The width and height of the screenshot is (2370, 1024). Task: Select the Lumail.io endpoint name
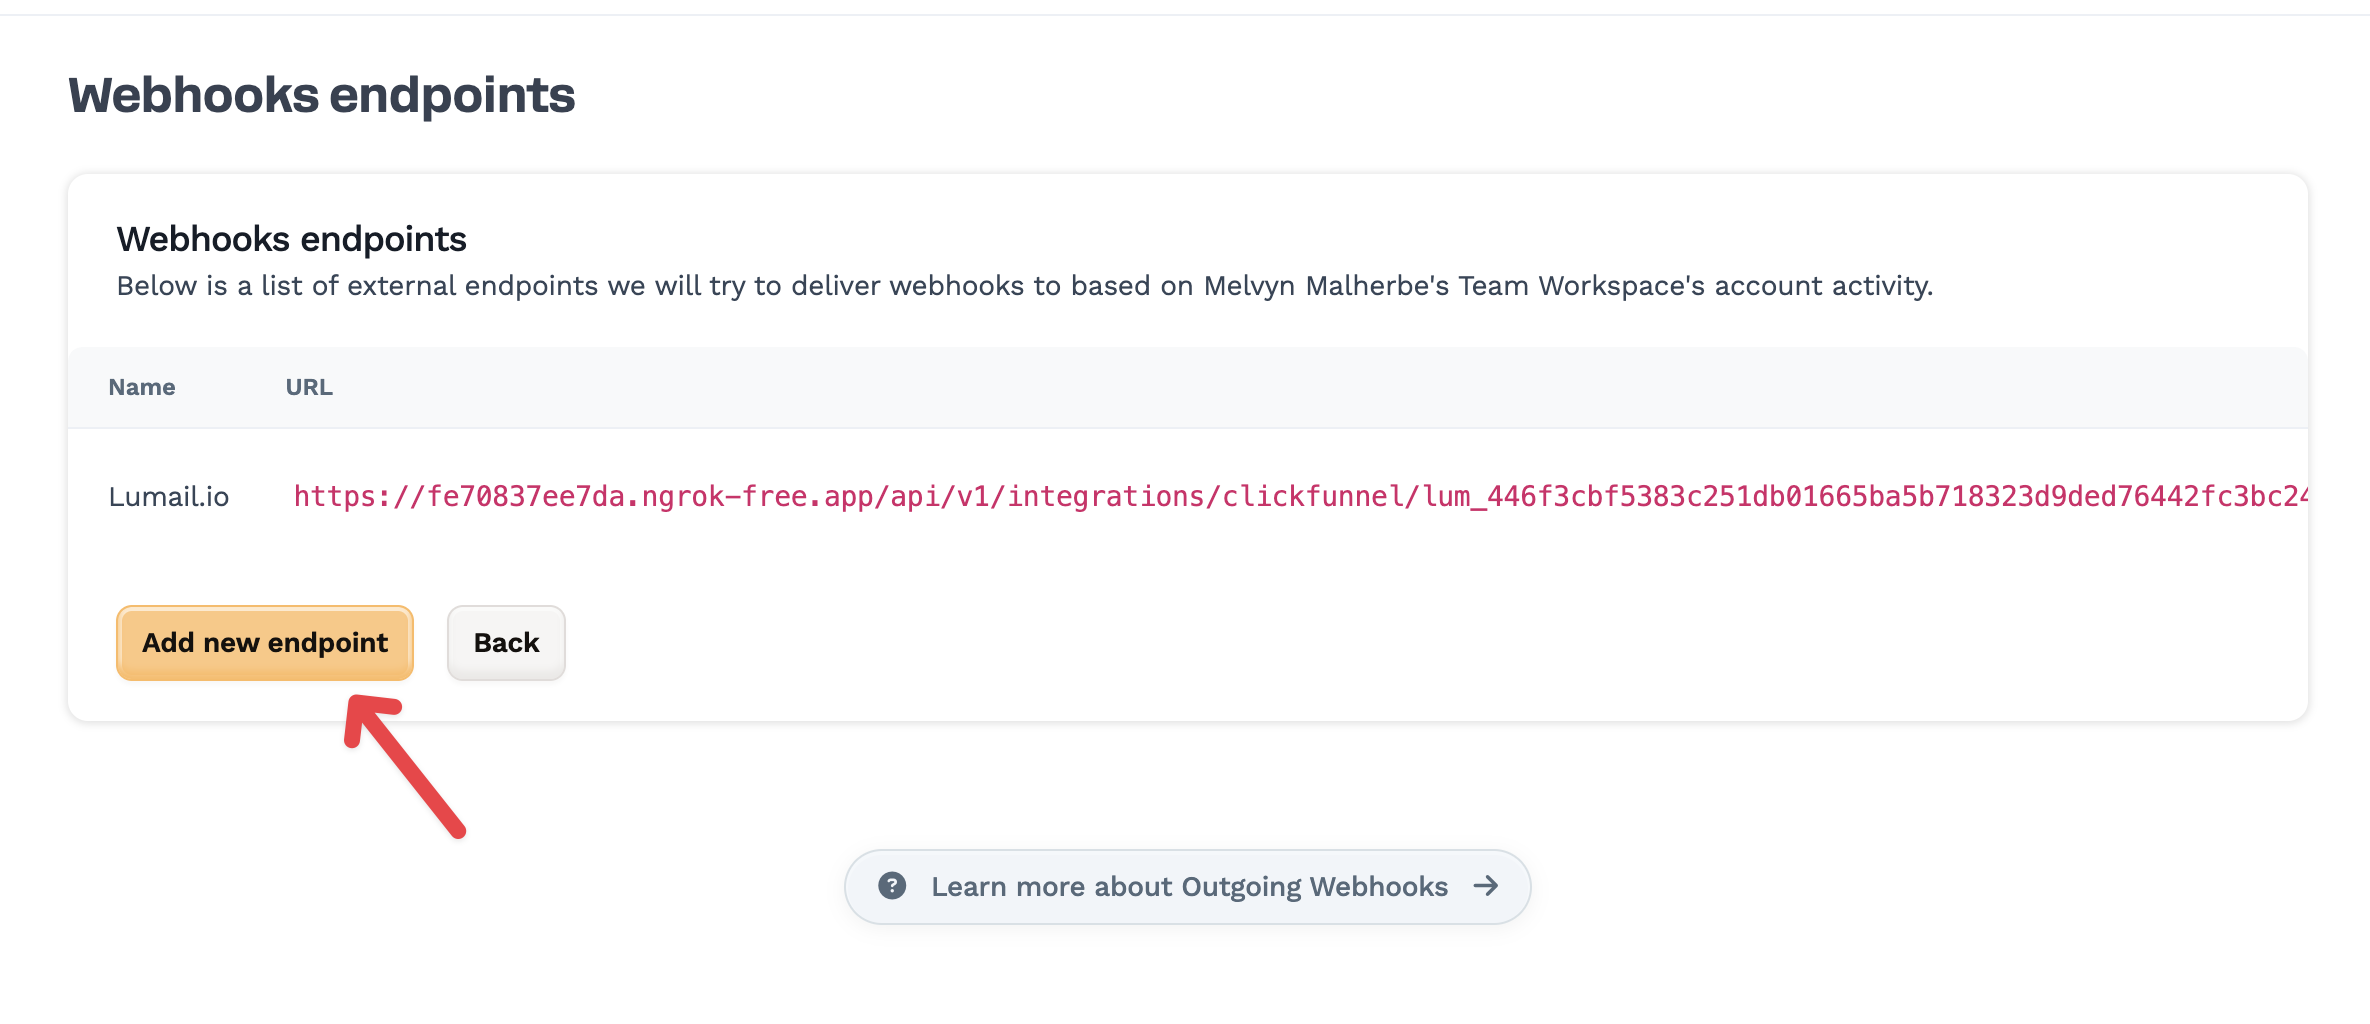169,497
